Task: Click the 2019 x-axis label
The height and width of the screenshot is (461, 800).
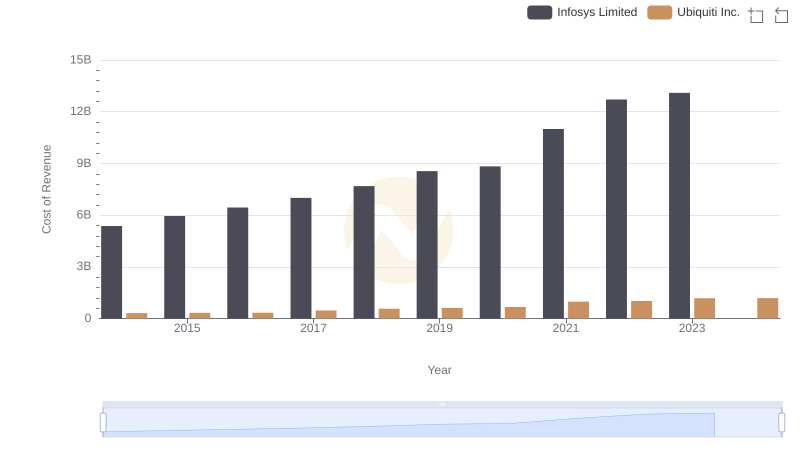Action: pyautogui.click(x=439, y=328)
